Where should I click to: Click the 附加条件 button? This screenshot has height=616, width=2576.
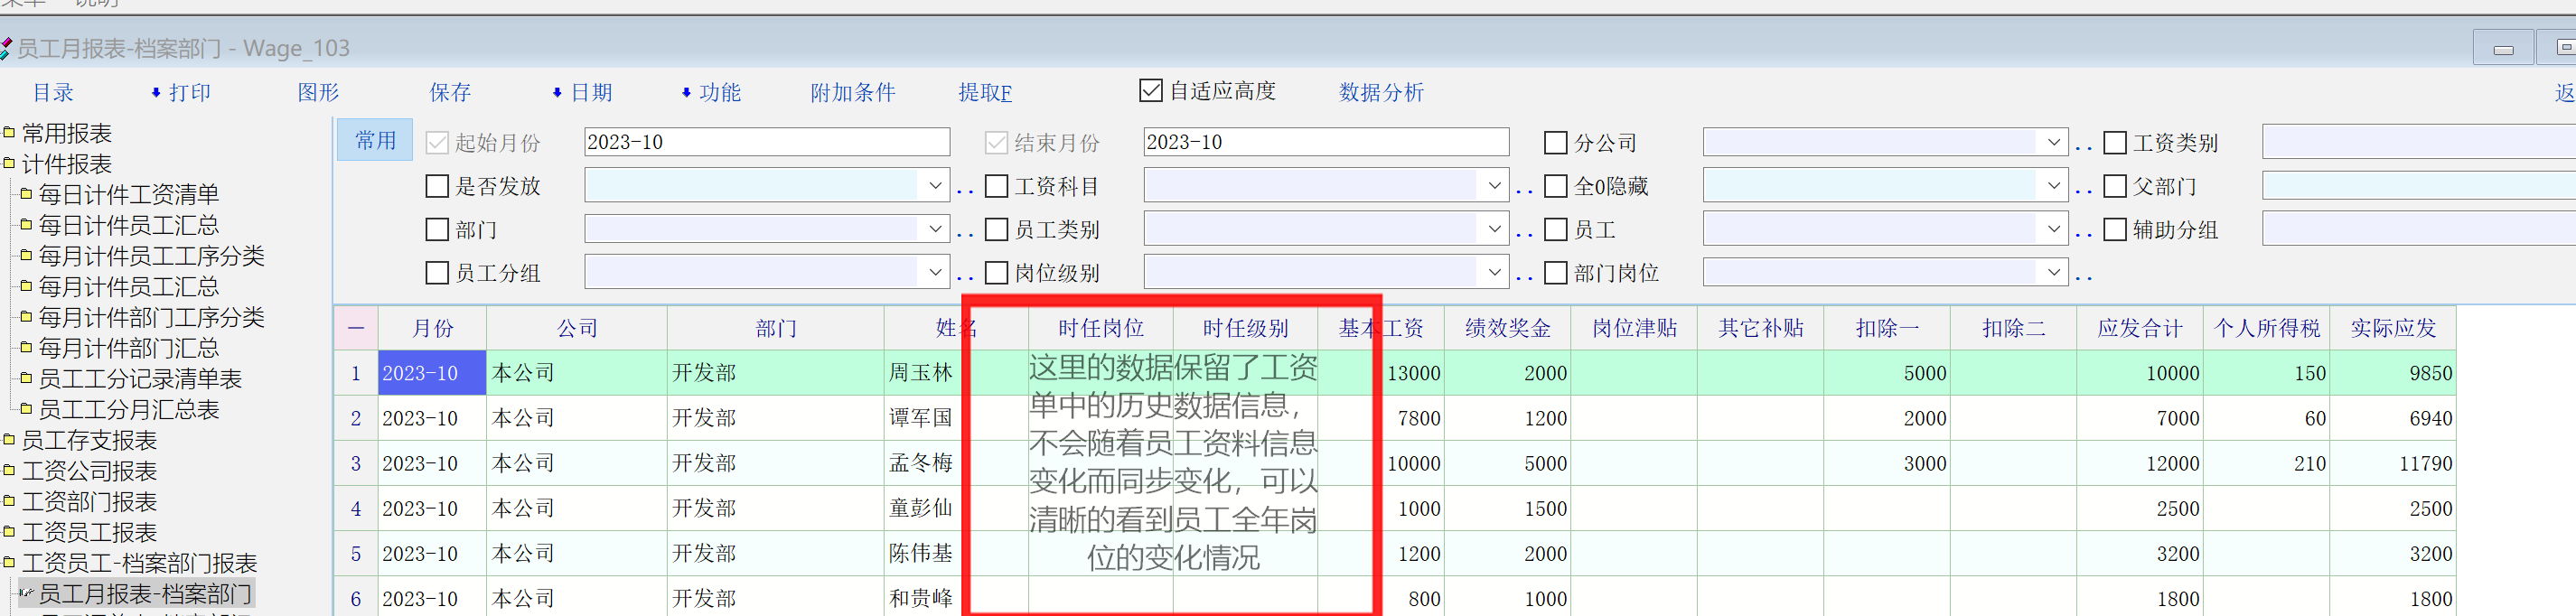click(852, 93)
